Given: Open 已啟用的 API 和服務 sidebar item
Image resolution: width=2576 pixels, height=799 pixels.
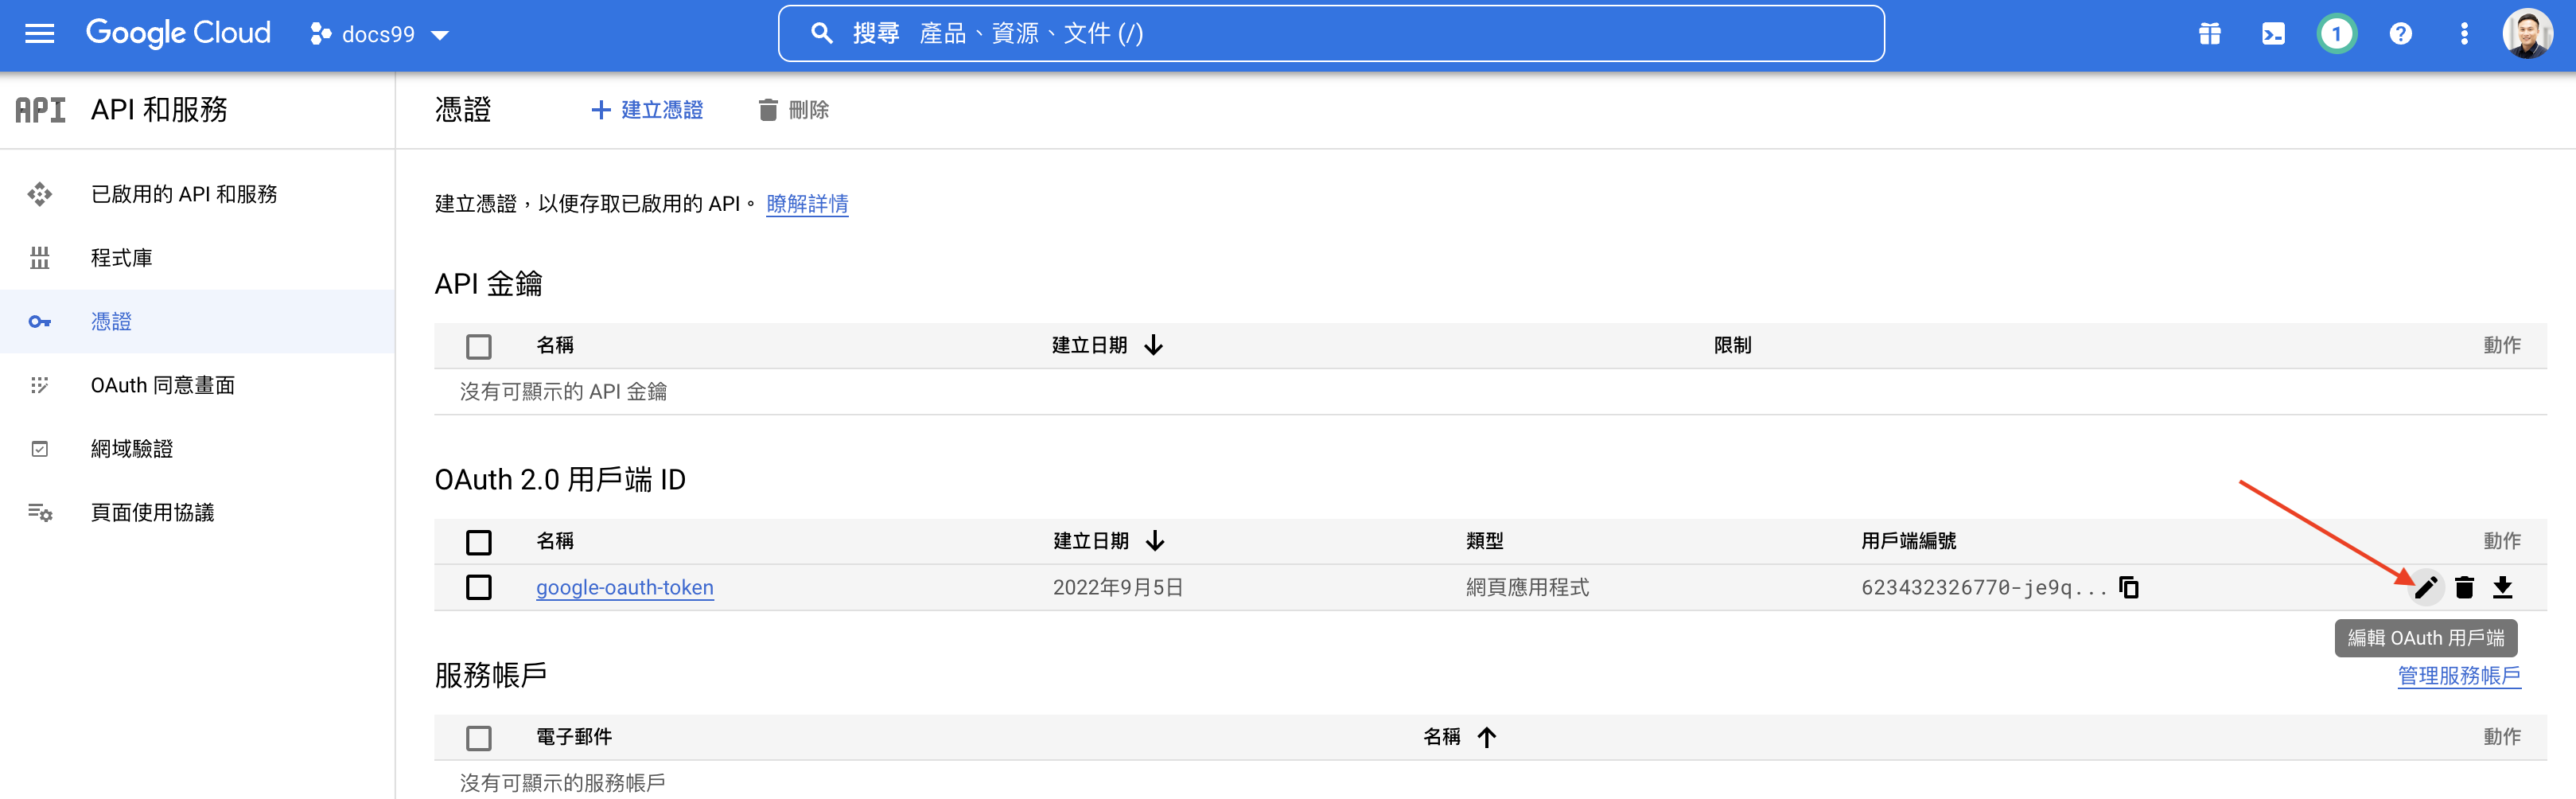Looking at the screenshot, I should point(183,194).
